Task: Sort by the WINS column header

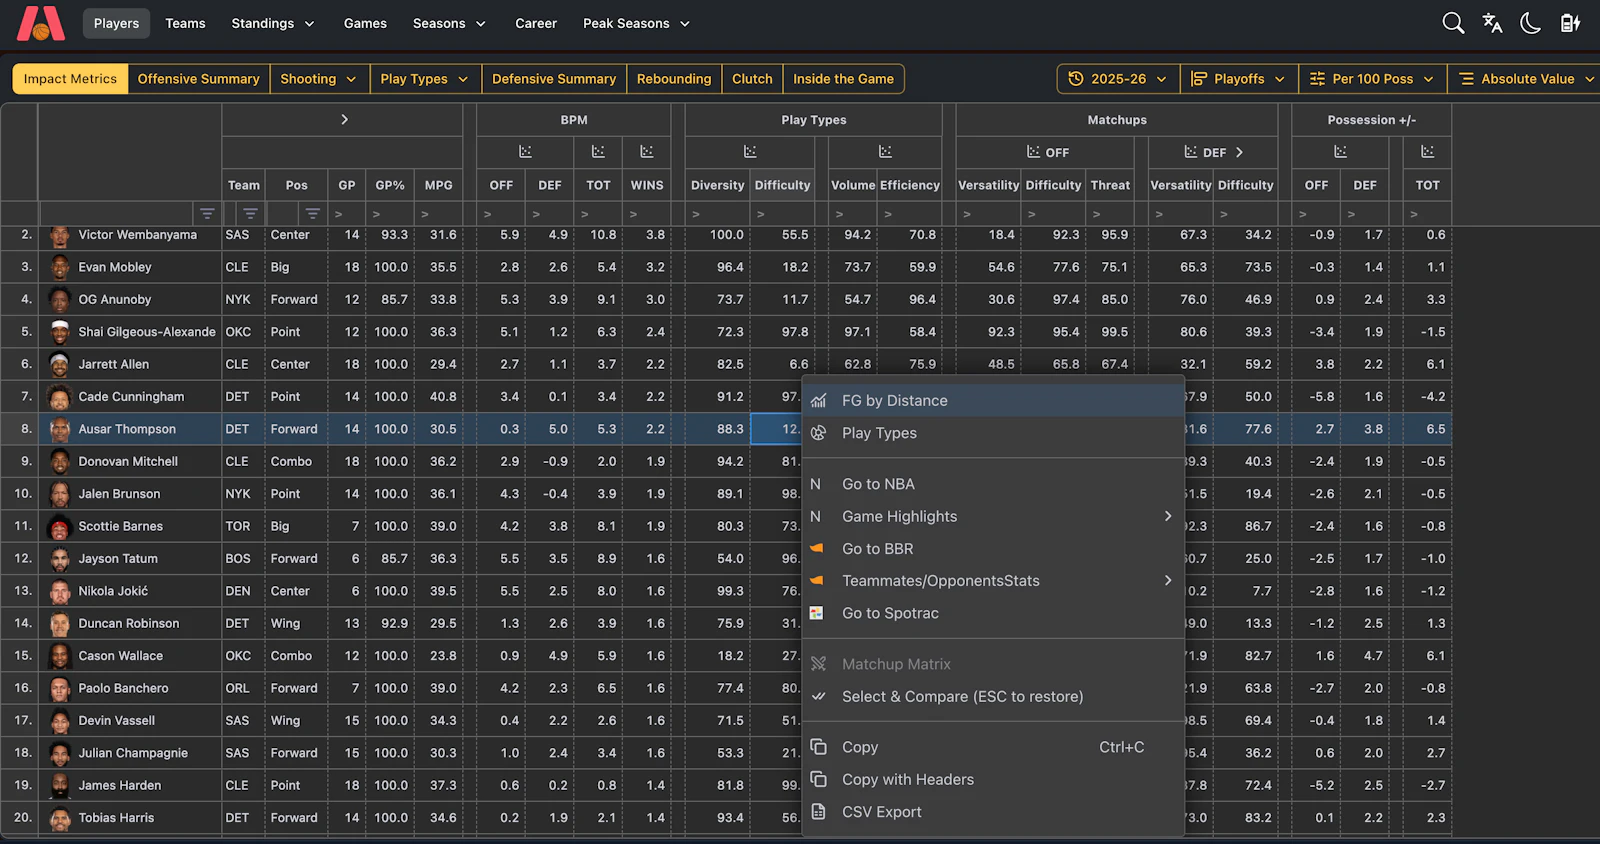Action: [647, 185]
